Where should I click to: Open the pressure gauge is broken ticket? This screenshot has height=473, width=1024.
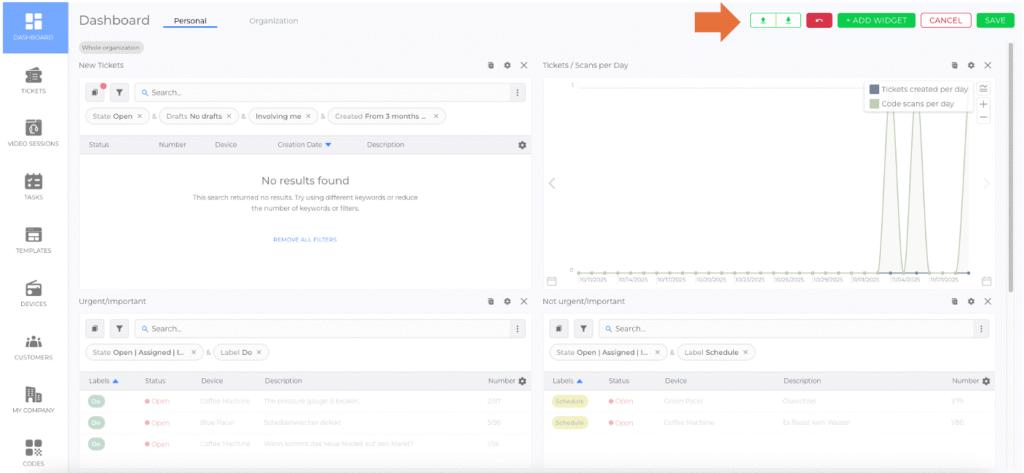click(305, 401)
